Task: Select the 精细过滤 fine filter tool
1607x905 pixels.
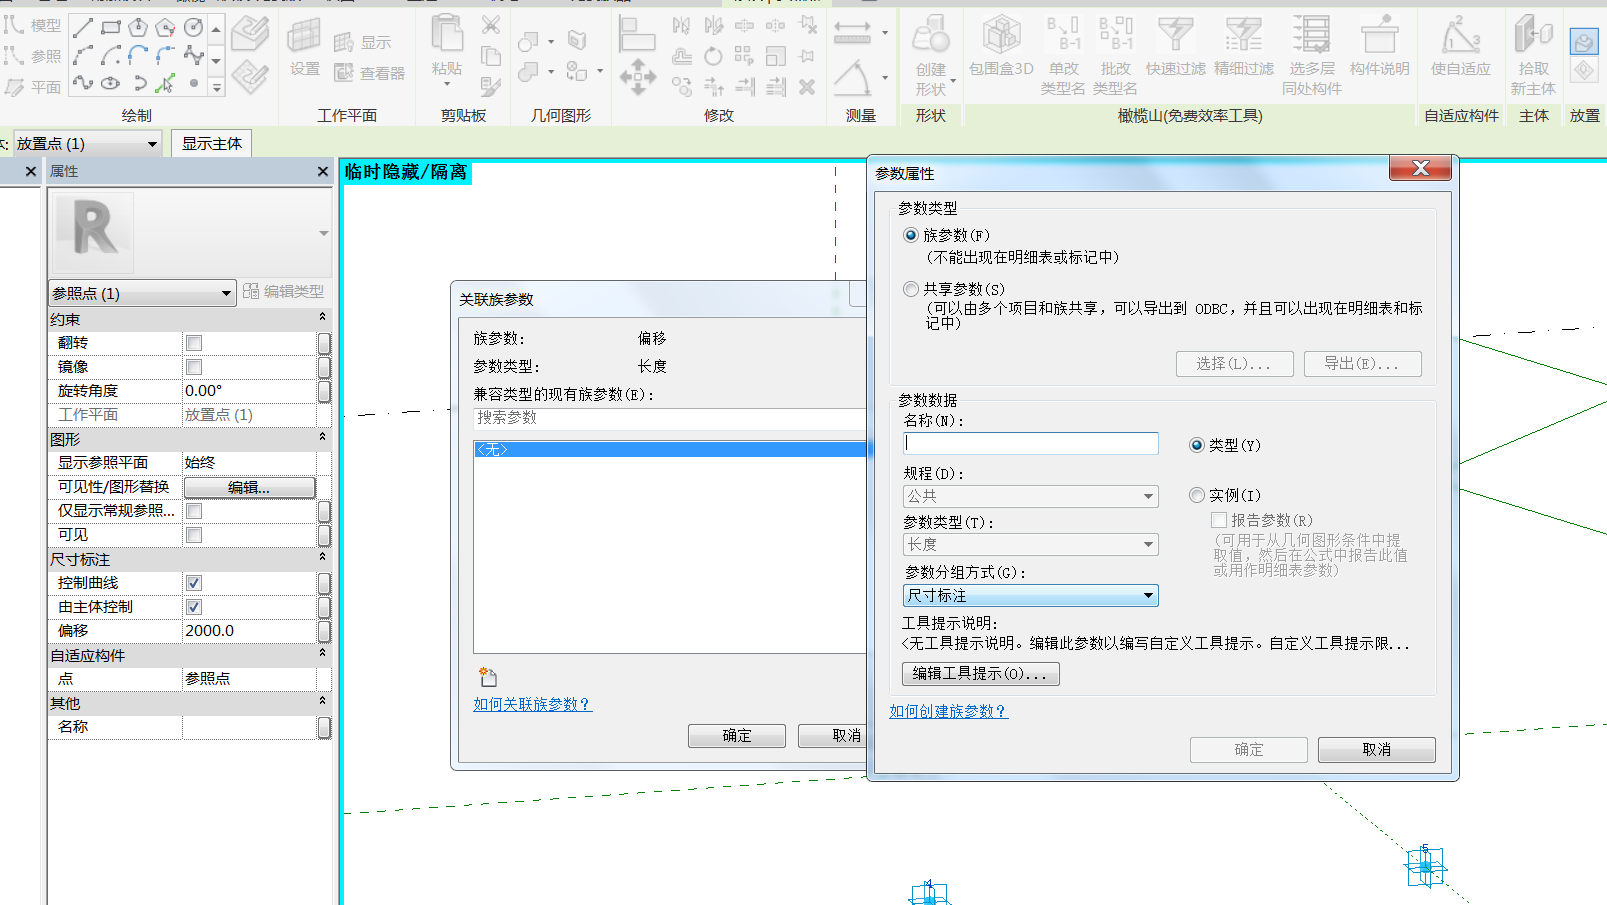Action: pyautogui.click(x=1243, y=36)
